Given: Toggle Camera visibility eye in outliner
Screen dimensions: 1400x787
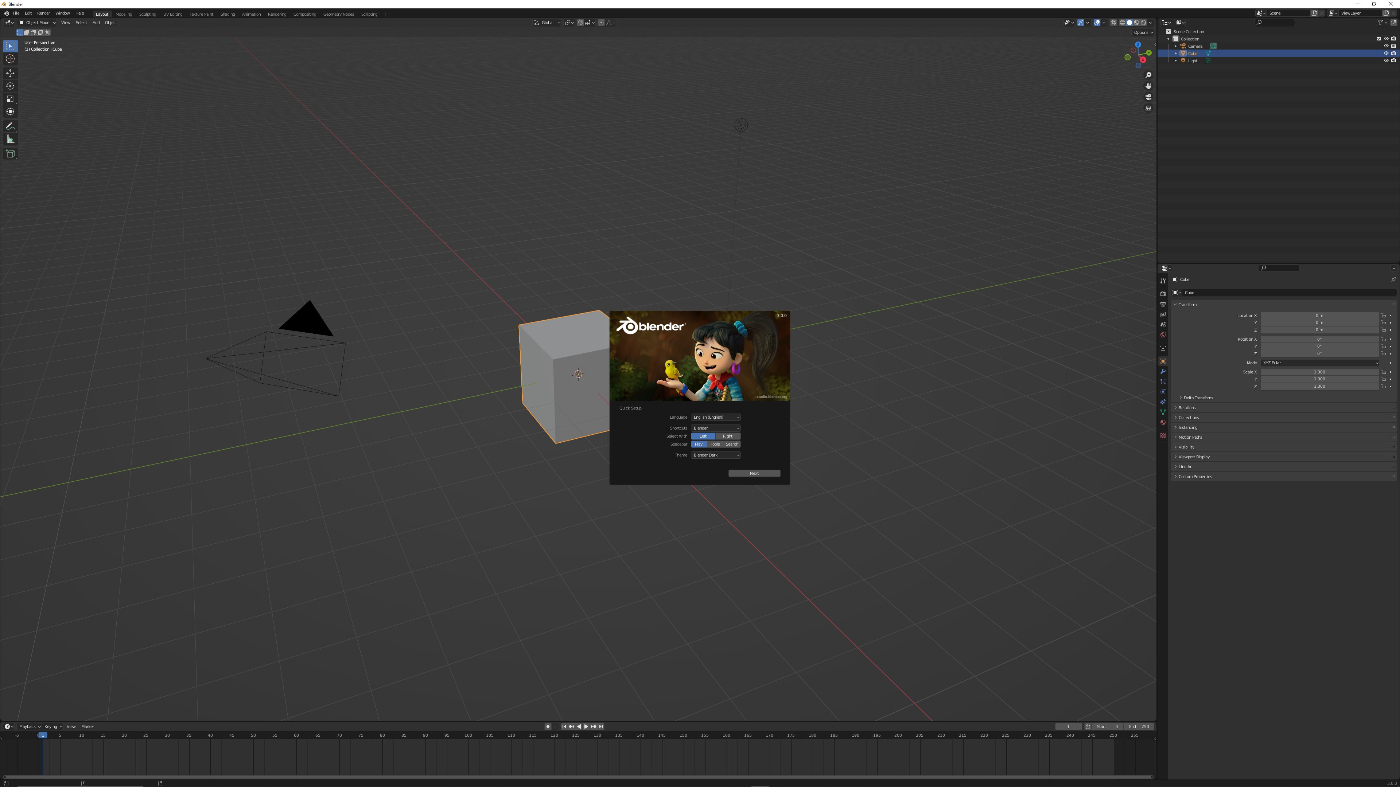Looking at the screenshot, I should [1386, 46].
